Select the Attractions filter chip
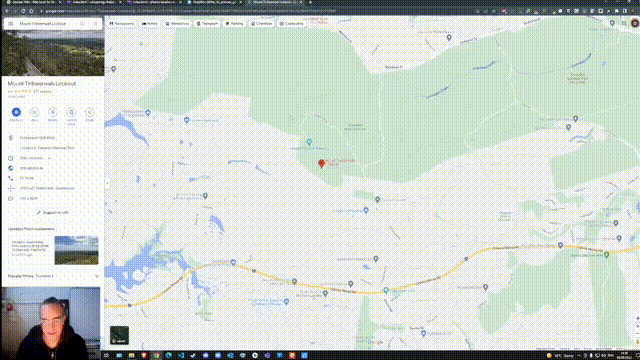 pos(178,24)
